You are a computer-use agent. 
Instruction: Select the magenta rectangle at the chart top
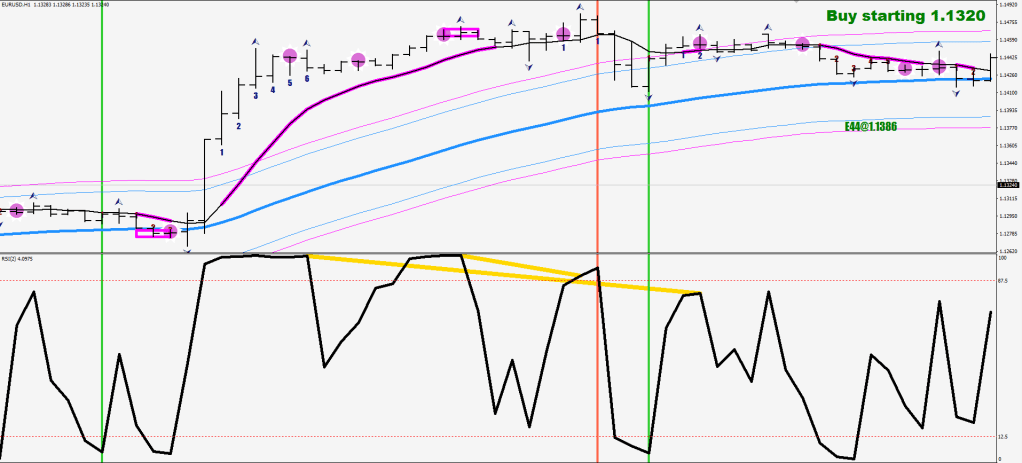(x=462, y=33)
